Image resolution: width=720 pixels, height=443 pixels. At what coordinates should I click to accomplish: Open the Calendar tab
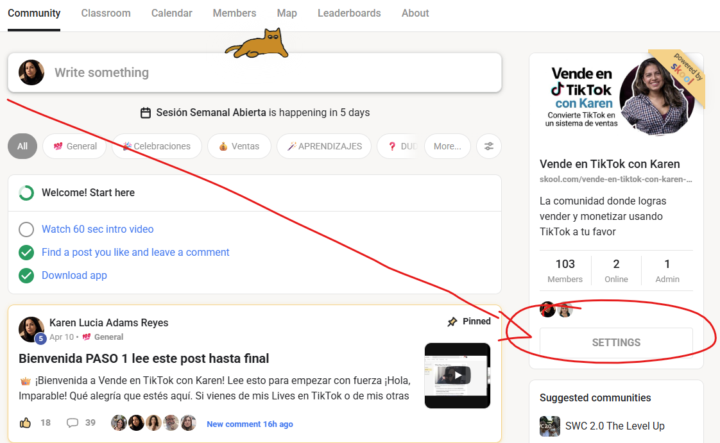tap(172, 13)
